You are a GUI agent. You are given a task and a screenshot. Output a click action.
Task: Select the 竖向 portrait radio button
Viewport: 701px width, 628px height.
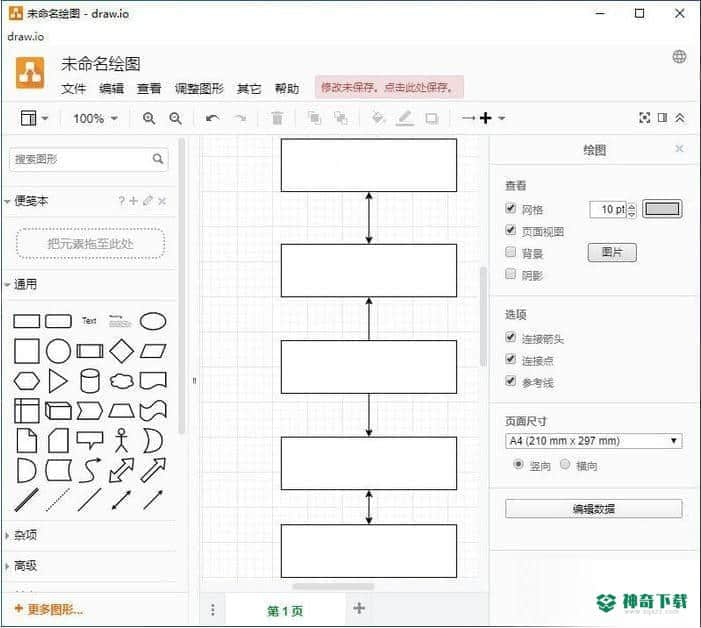tap(518, 465)
